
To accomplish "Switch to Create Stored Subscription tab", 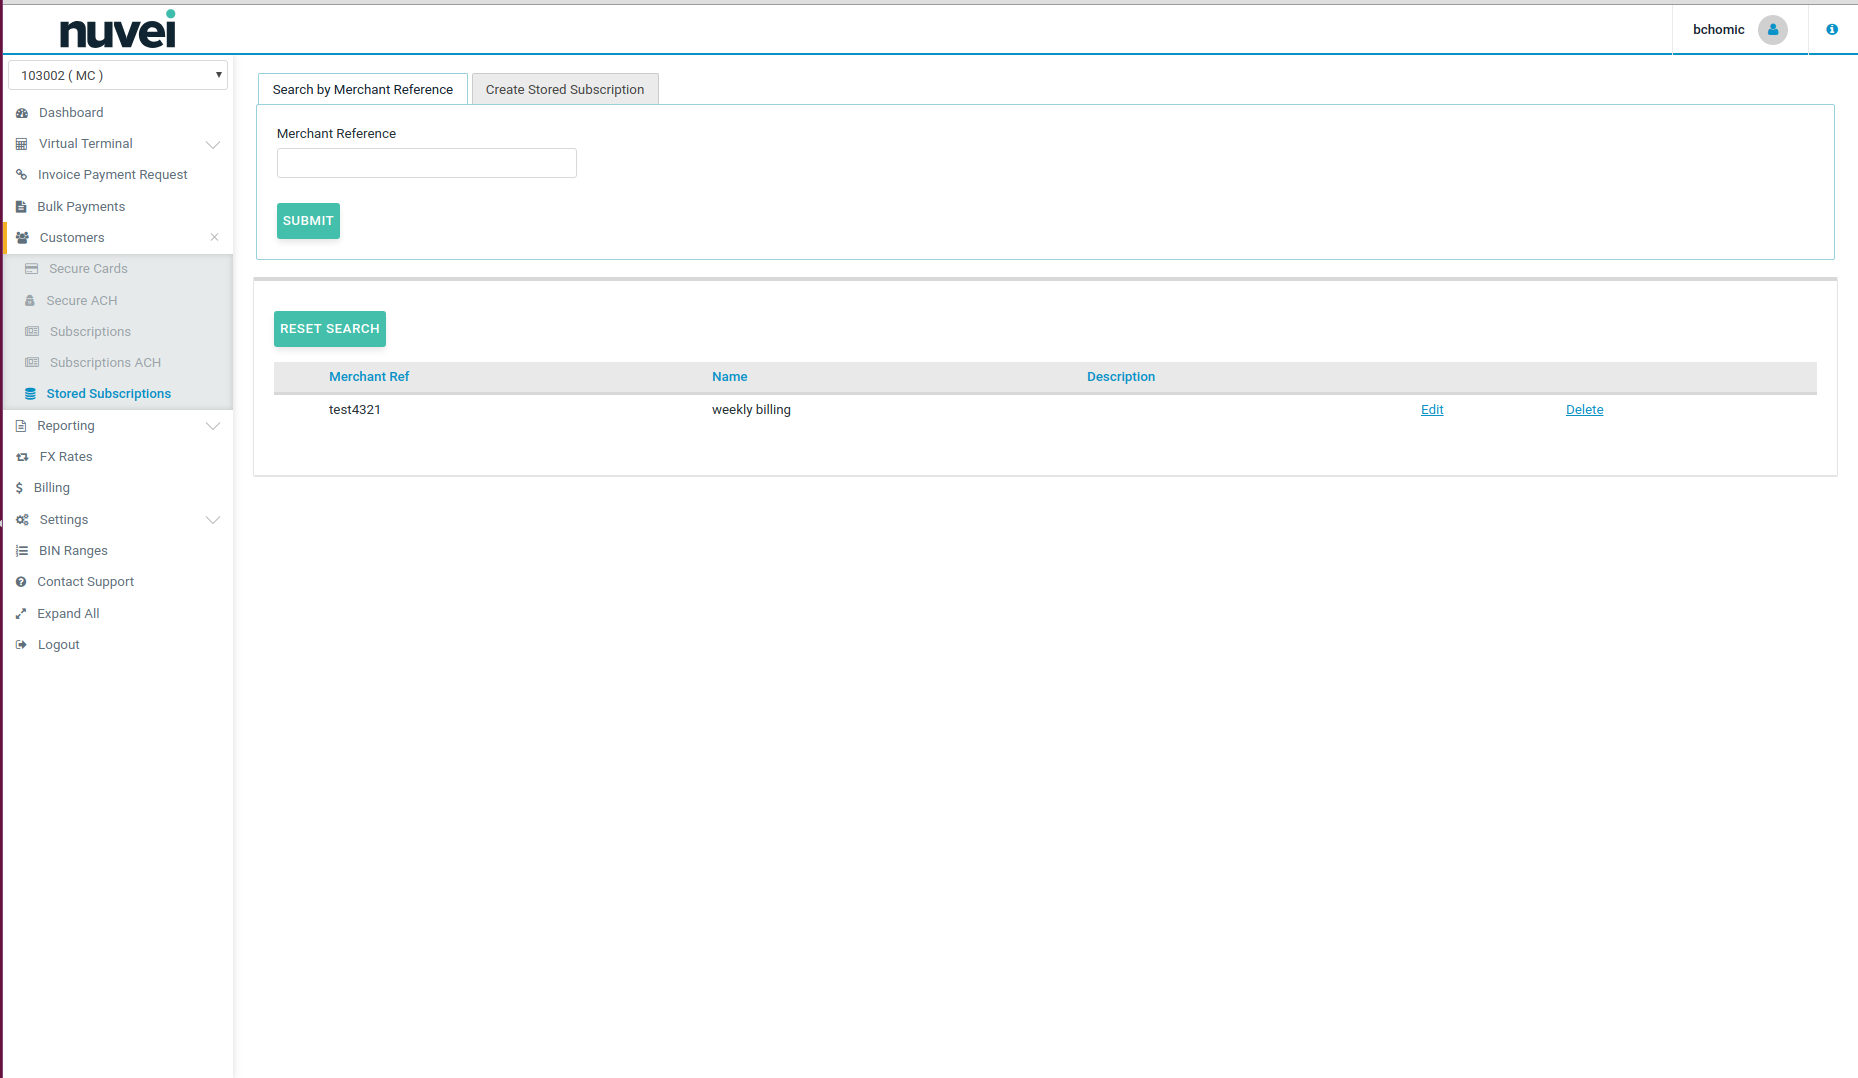I will [x=564, y=90].
